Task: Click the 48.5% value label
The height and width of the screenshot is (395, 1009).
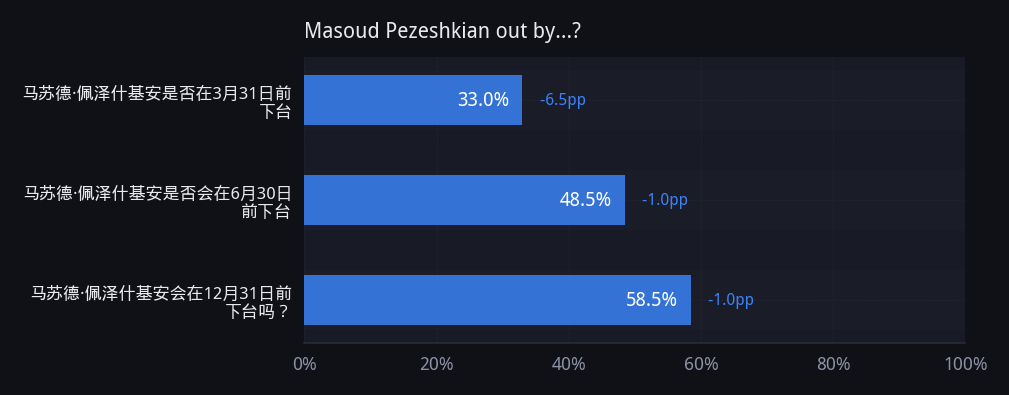Action: (585, 200)
